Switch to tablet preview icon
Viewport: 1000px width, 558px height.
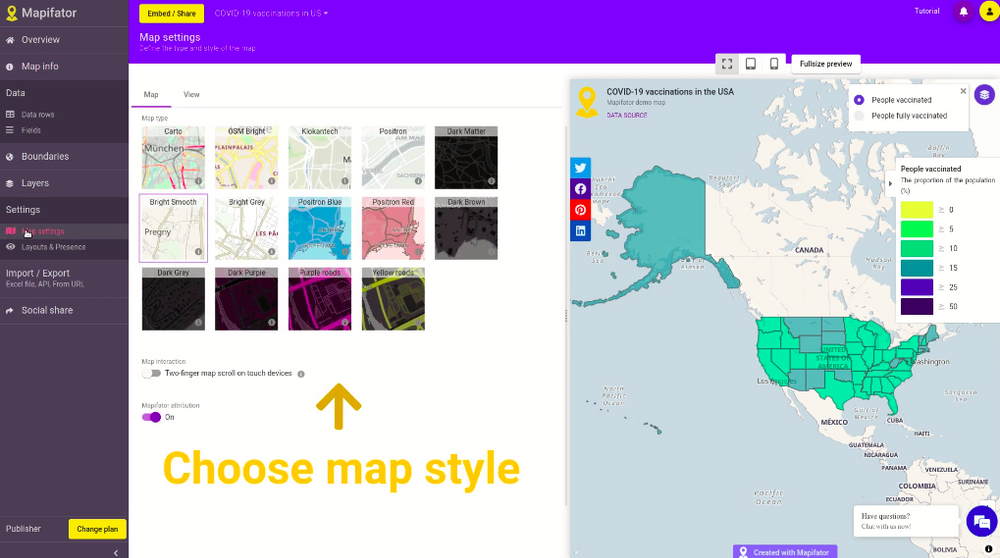[751, 64]
